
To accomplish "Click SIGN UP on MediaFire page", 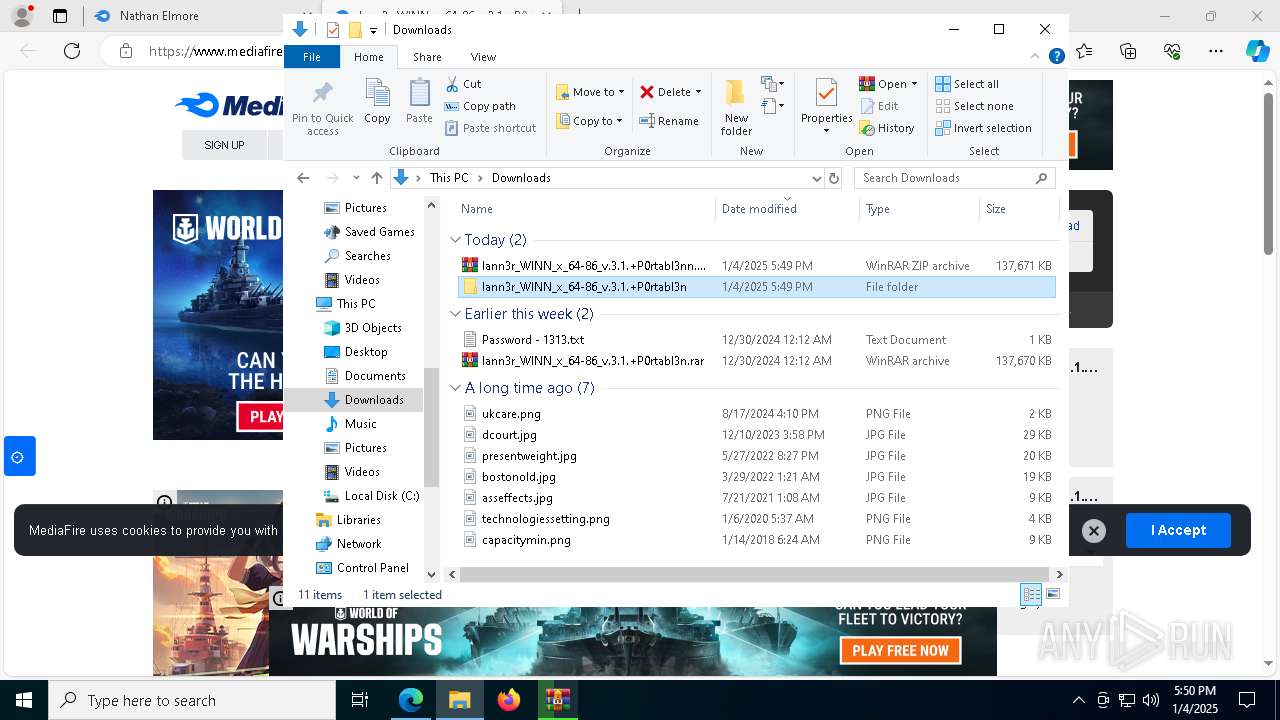I will coord(224,145).
